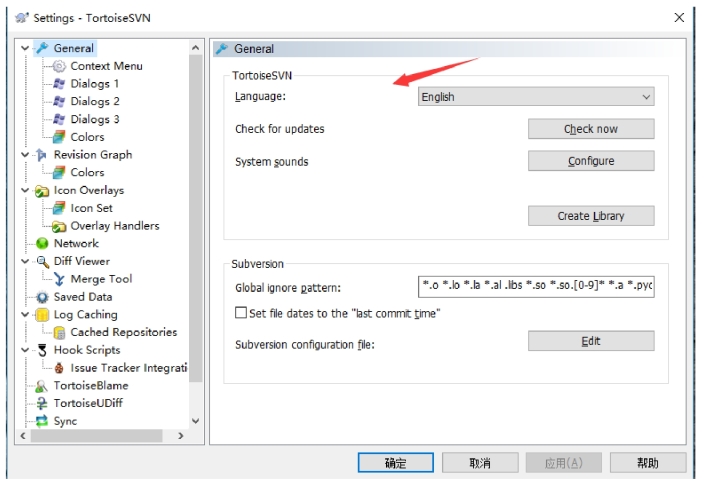Viewport: 708px width, 489px height.
Task: Click the General wrench icon in tree
Action: [x=42, y=48]
